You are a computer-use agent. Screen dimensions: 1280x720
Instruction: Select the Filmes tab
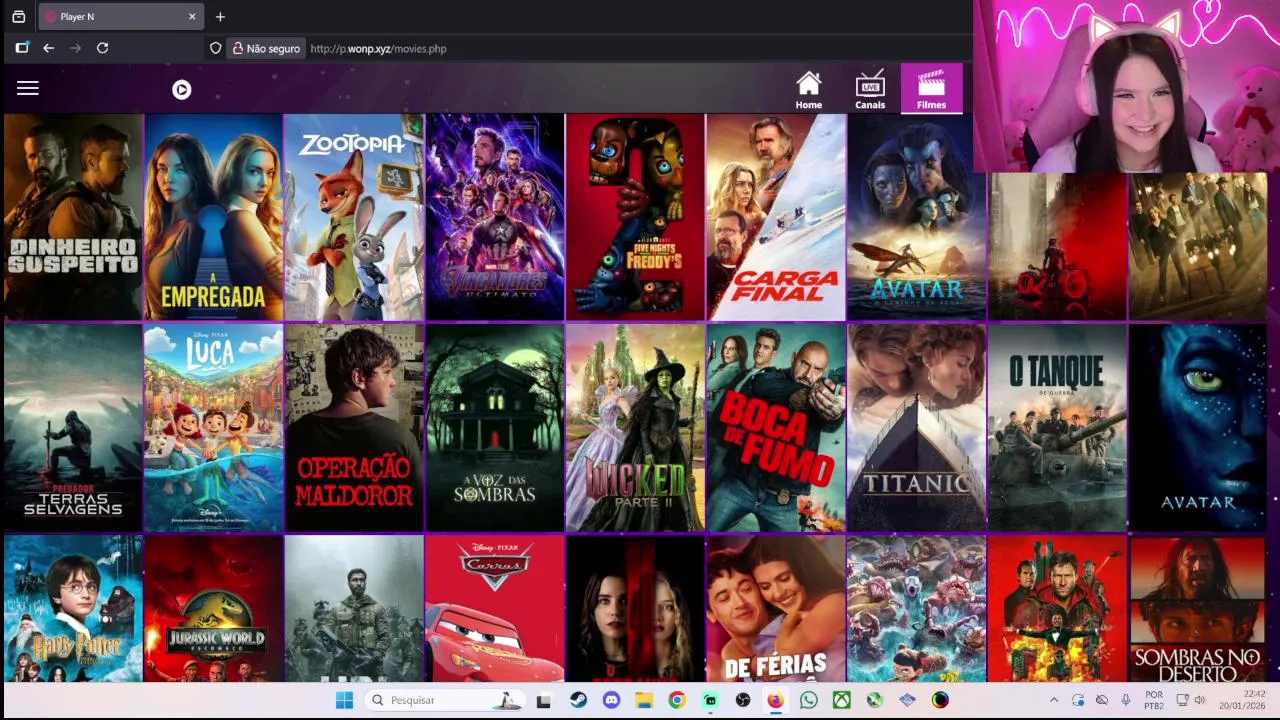pos(931,89)
